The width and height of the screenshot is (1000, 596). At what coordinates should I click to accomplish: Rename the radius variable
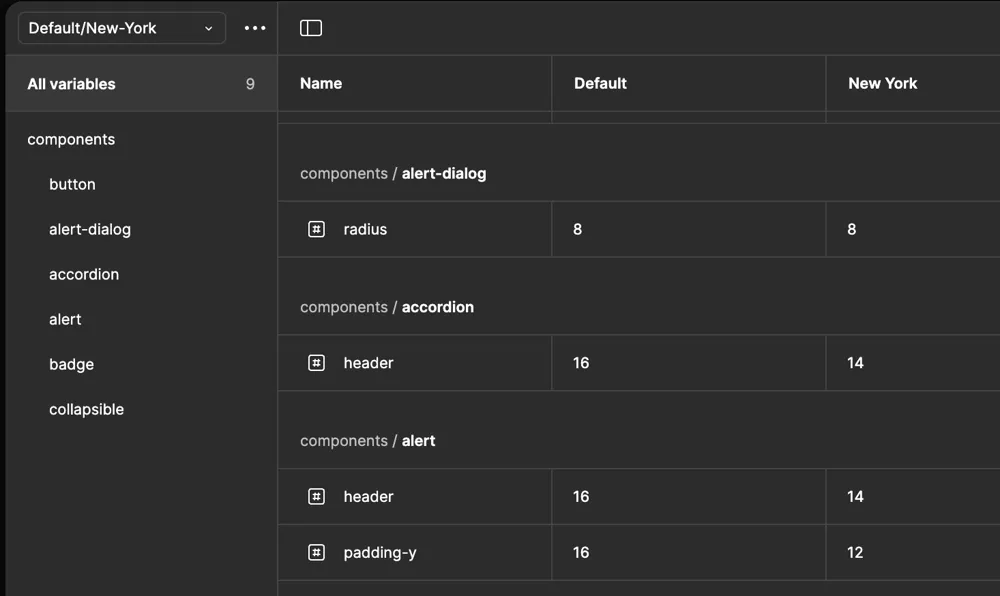click(x=365, y=229)
